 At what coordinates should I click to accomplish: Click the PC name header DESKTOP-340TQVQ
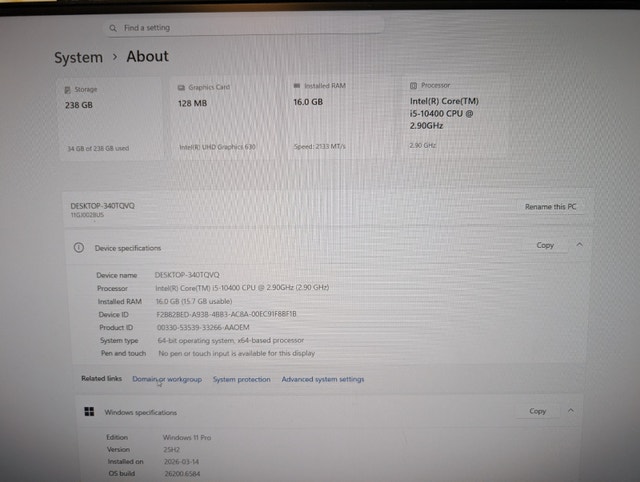tap(102, 206)
